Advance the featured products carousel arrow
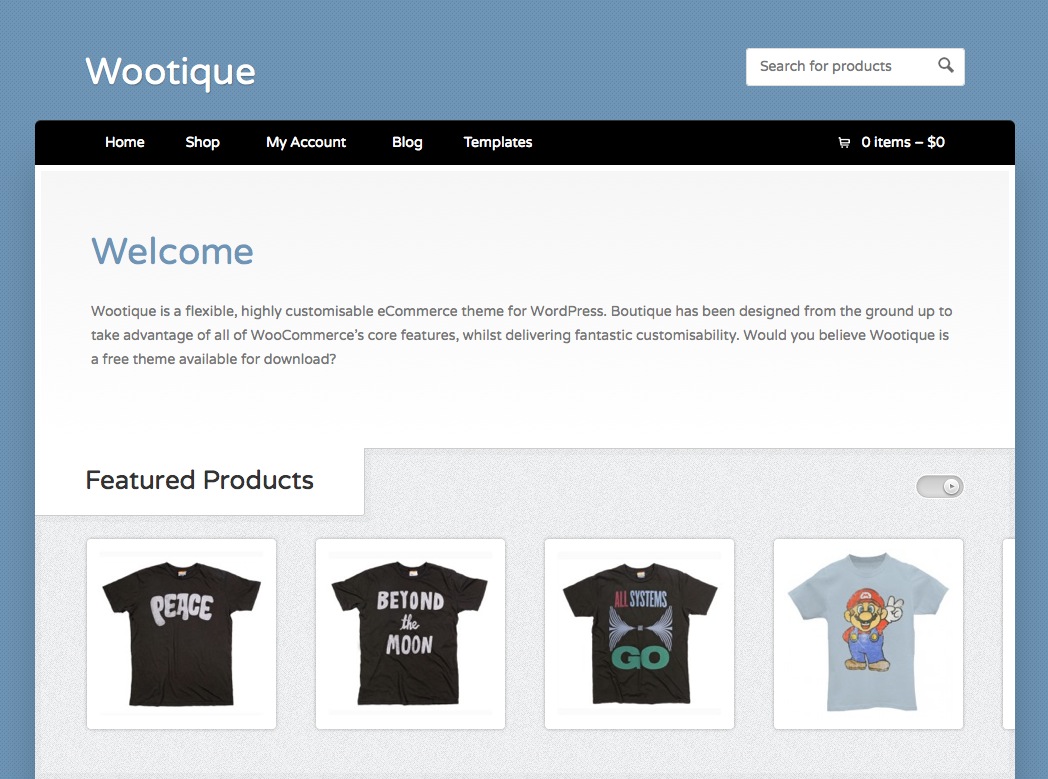The image size is (1048, 779). coord(952,487)
